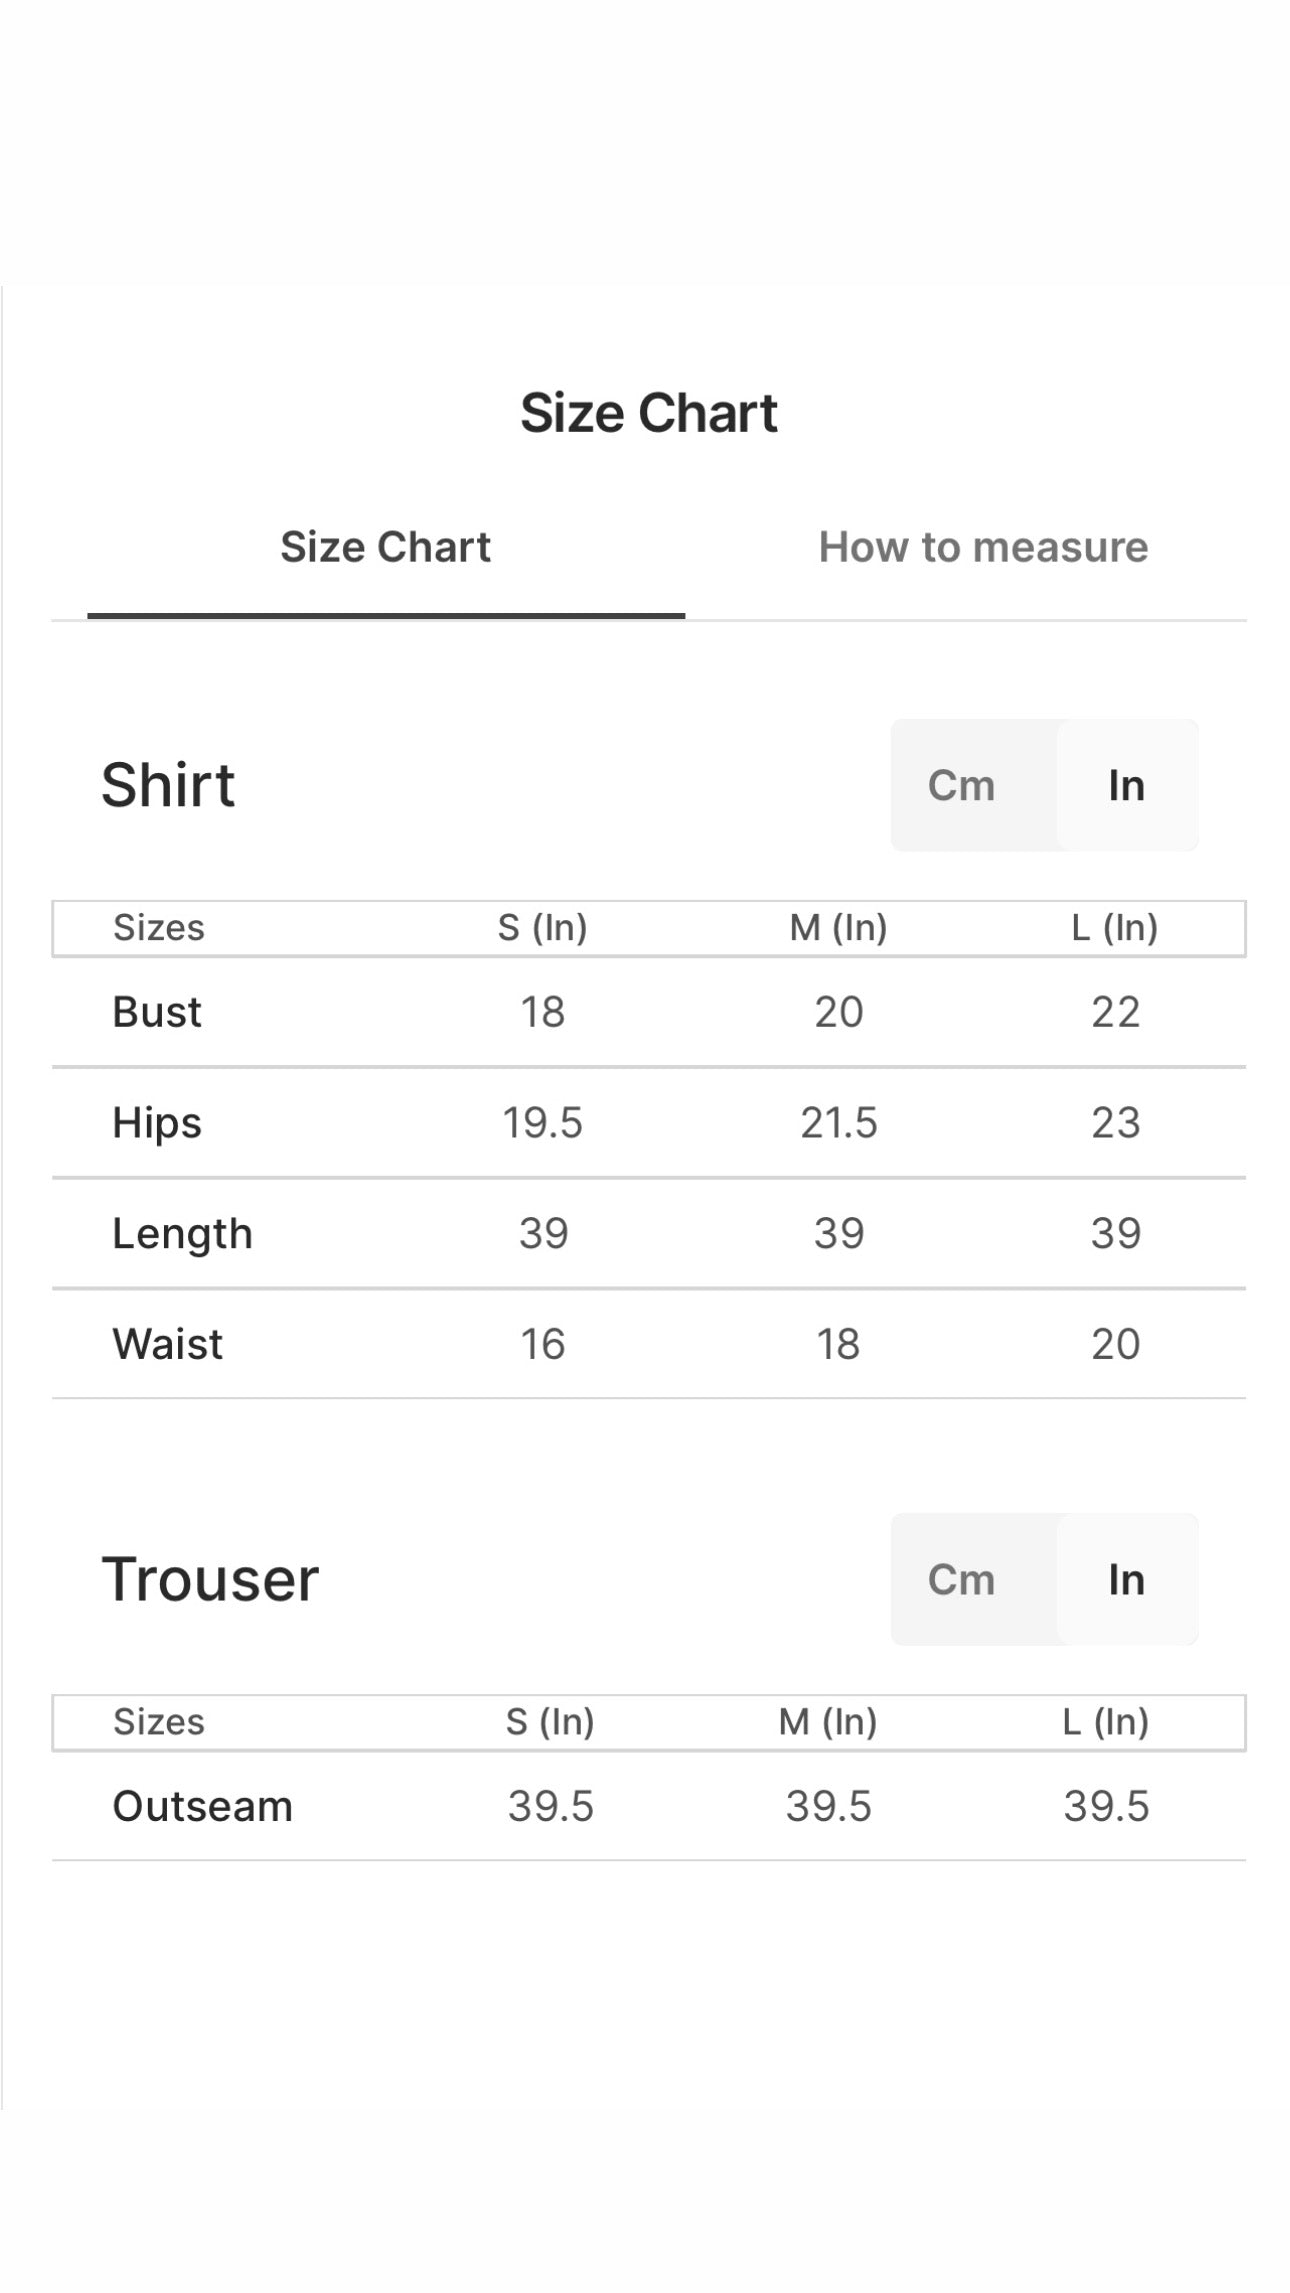Toggle Shirt measurements to In
1290x2293 pixels.
1126,785
